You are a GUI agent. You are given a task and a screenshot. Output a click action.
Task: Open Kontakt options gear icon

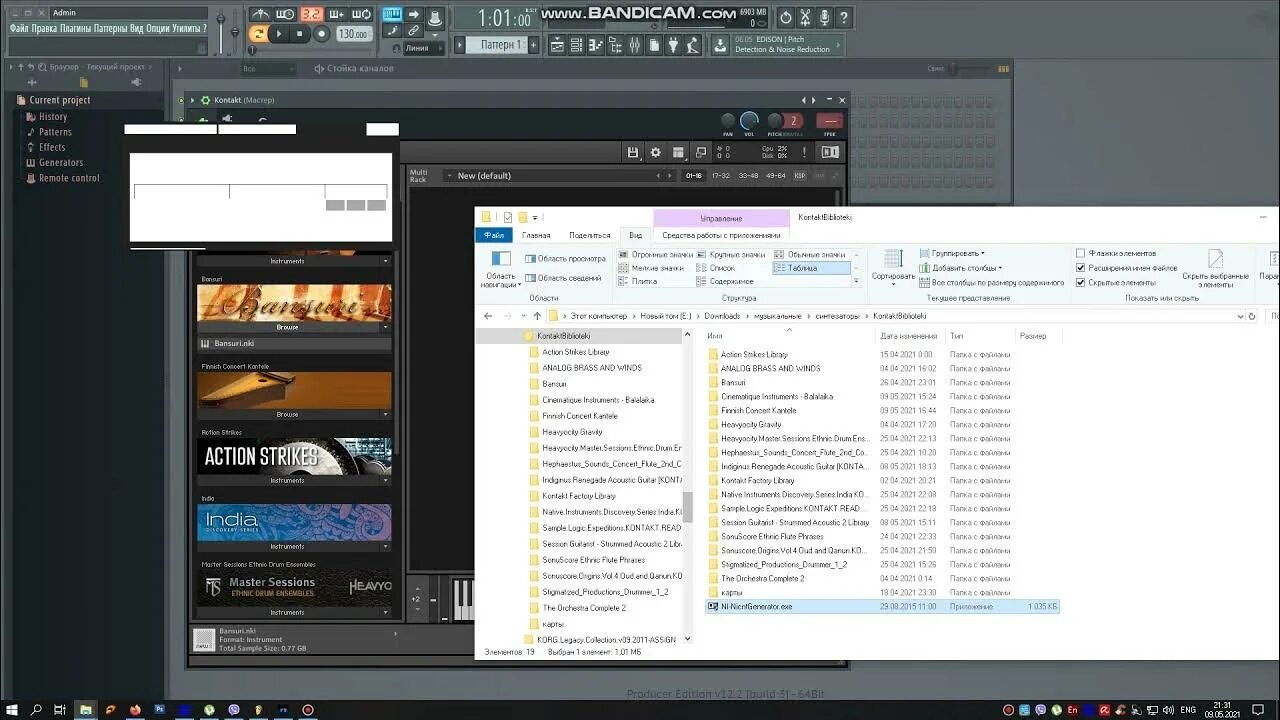pos(656,152)
